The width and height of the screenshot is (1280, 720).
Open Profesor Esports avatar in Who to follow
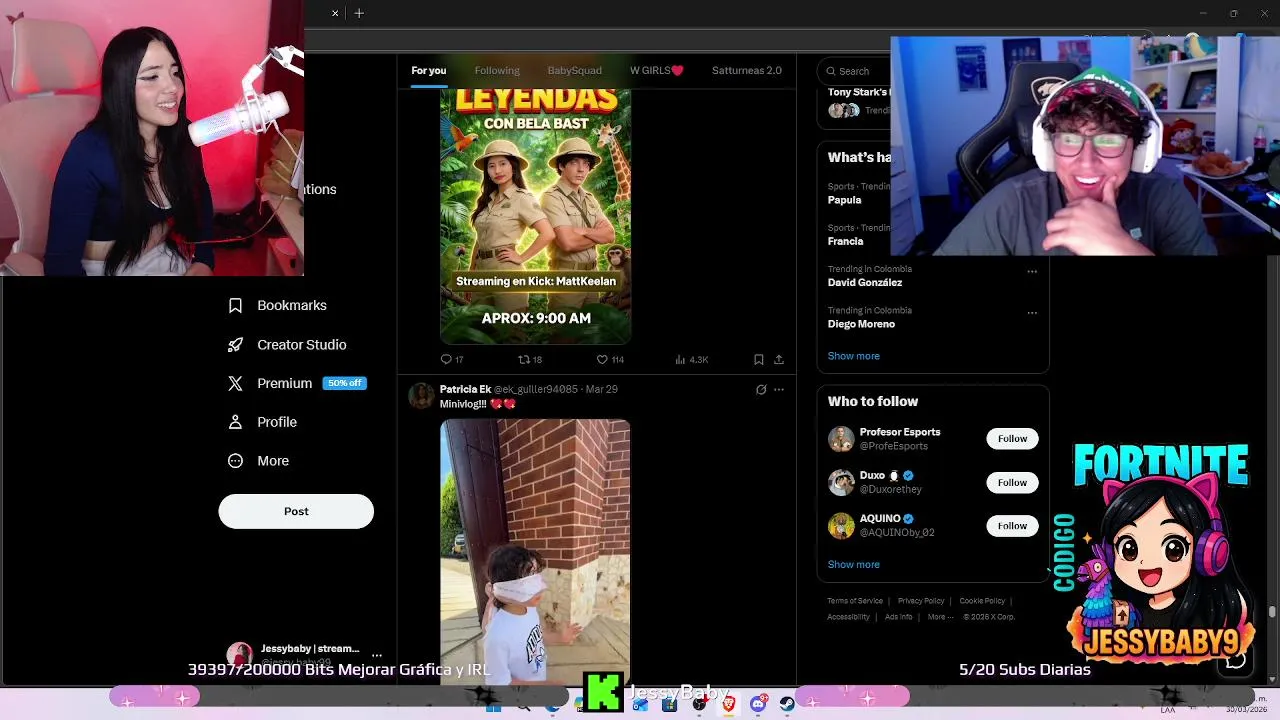pyautogui.click(x=841, y=438)
